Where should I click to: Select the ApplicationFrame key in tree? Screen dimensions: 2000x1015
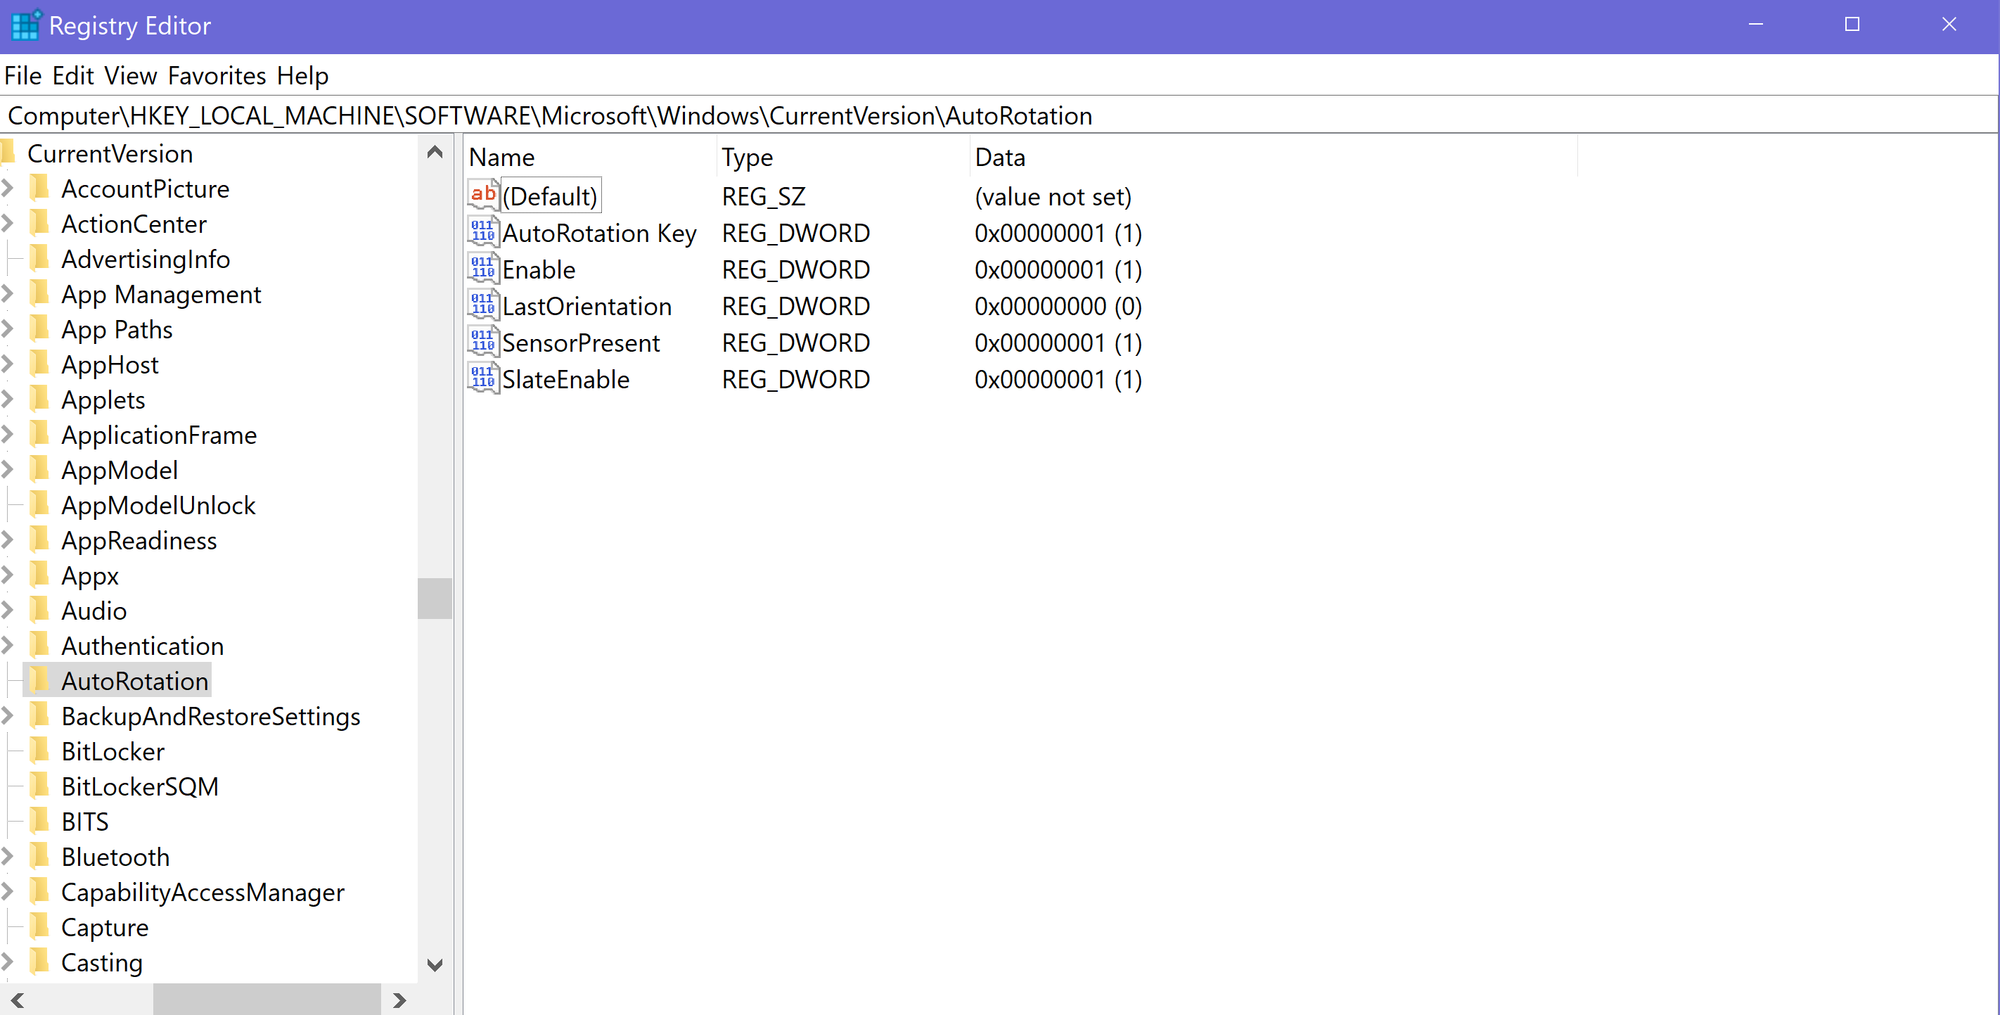click(x=159, y=435)
